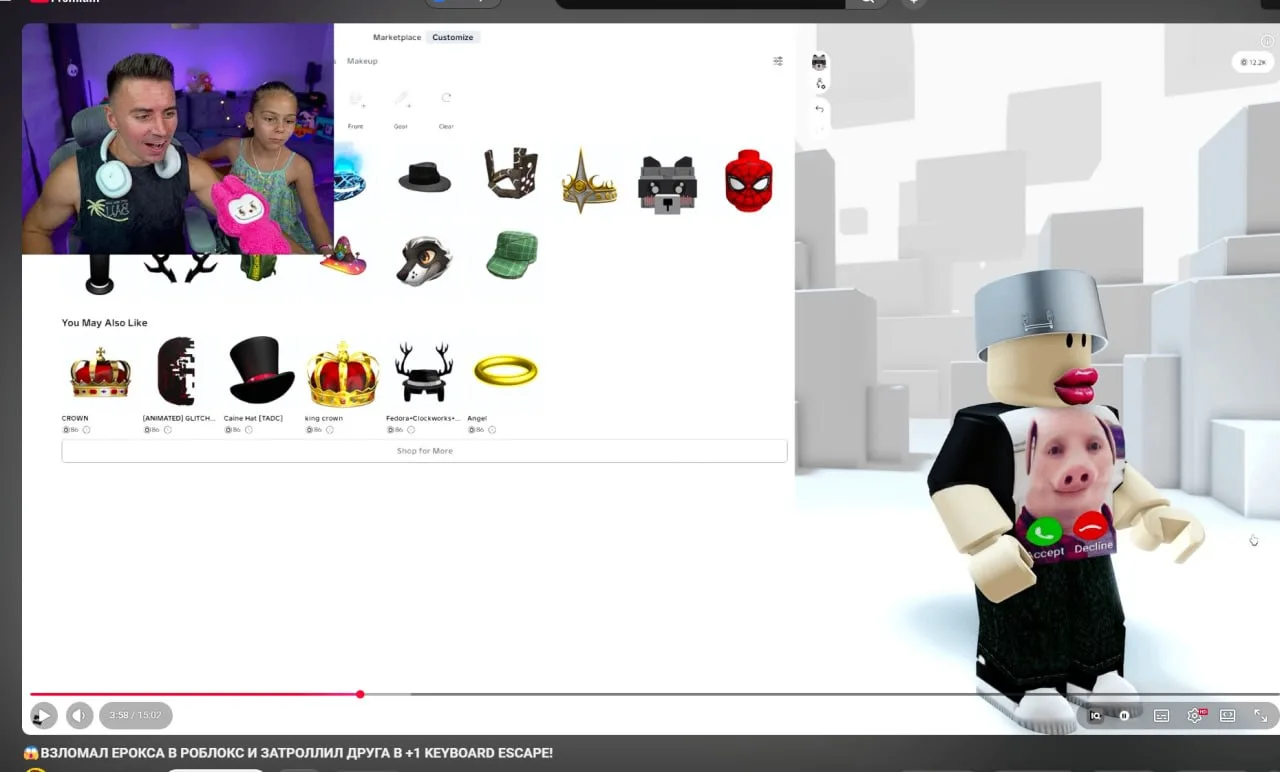Viewport: 1280px width, 772px height.
Task: Click the avatar's silver pot hat
Action: pos(1041,314)
